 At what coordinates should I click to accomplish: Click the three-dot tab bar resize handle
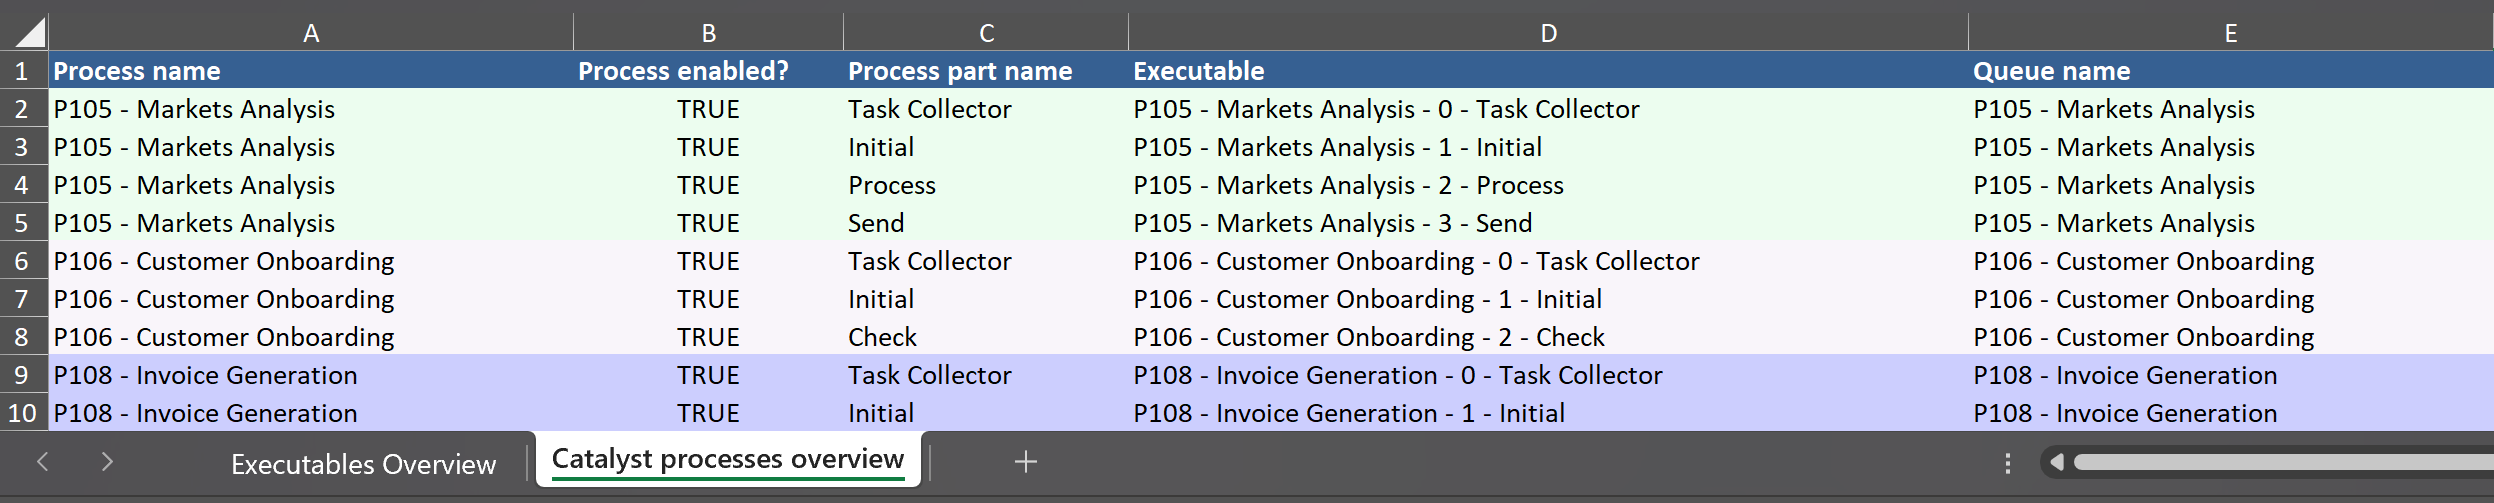pos(2007,463)
